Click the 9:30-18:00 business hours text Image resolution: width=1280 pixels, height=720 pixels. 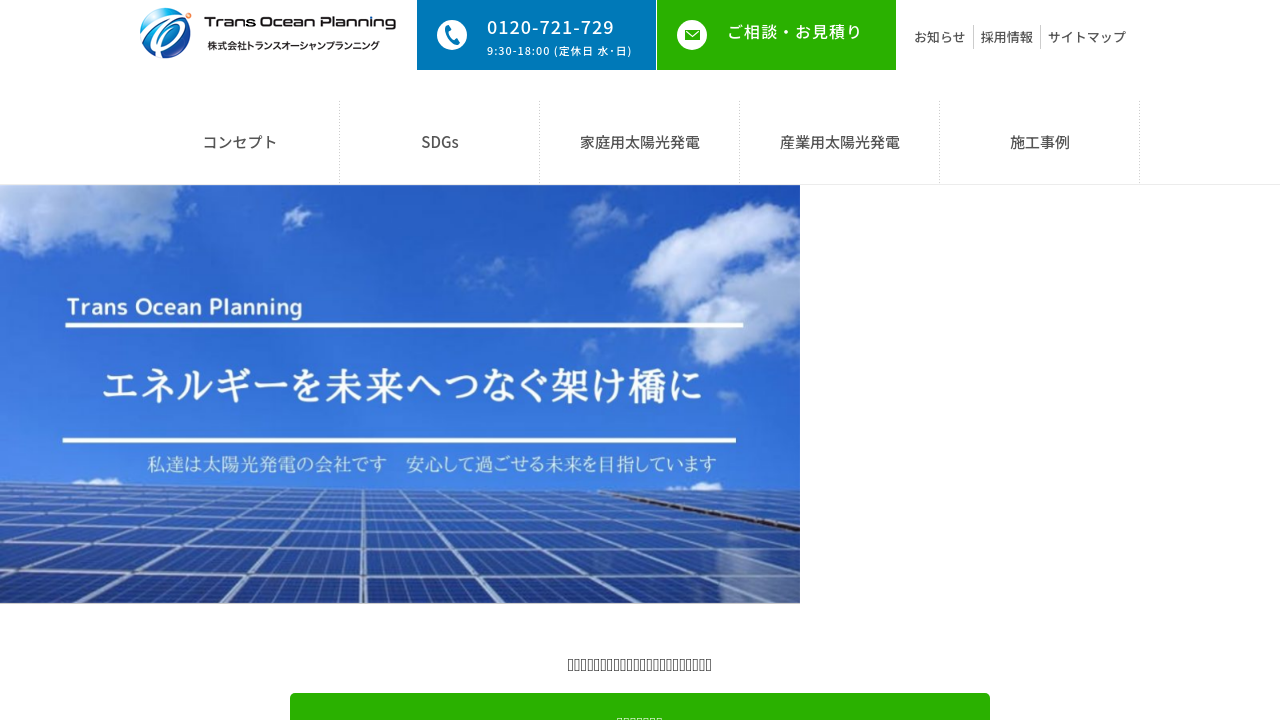(559, 51)
